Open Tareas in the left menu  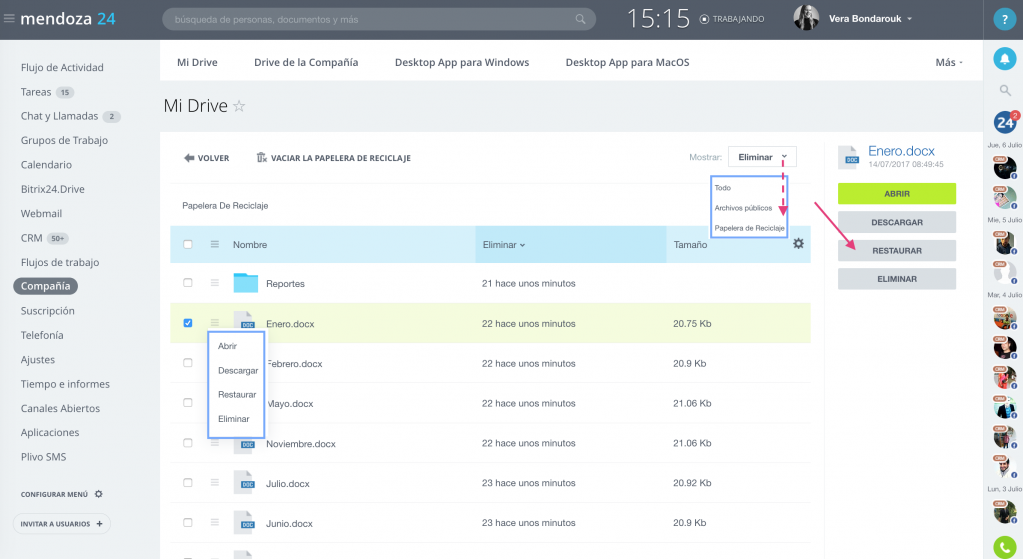tap(36, 92)
